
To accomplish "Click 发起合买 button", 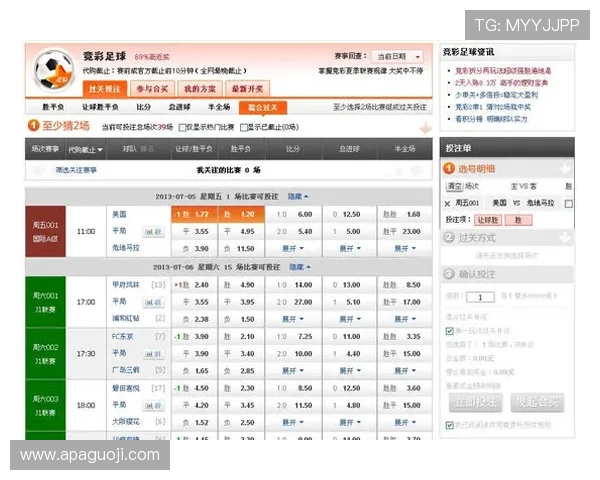I will coord(537,402).
